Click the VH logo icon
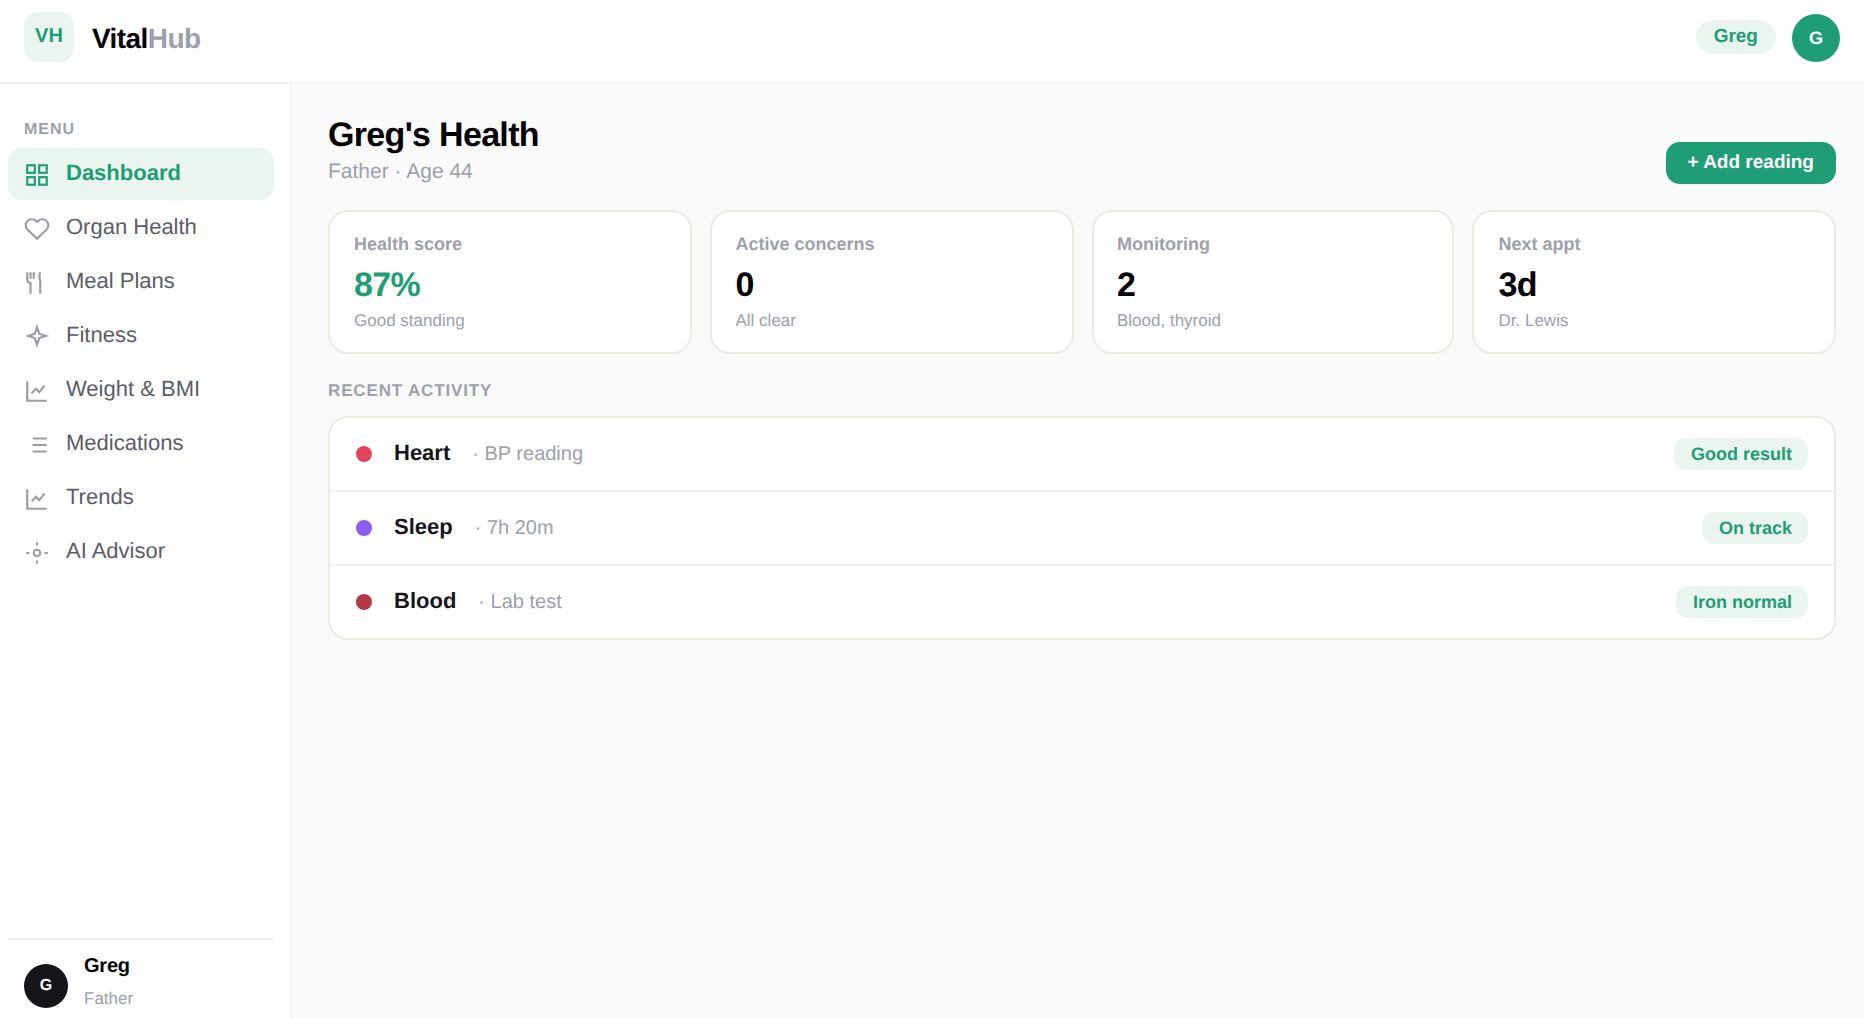This screenshot has height=1018, width=1864. tap(49, 37)
